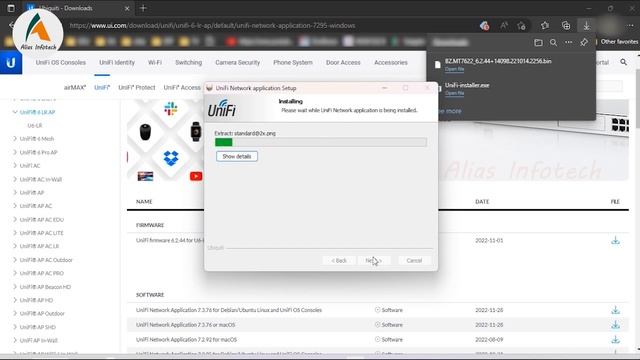
Task: Select U6-LR sub-item in sidebar
Action: click(35, 125)
